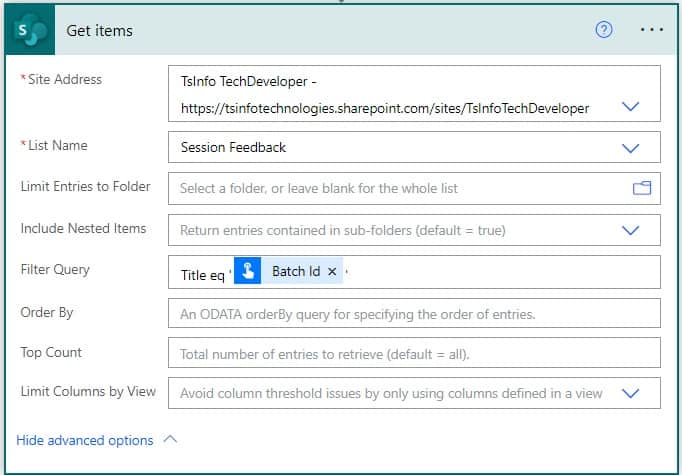682x475 pixels.
Task: Expand the Site Address dropdown arrow
Action: [630, 106]
